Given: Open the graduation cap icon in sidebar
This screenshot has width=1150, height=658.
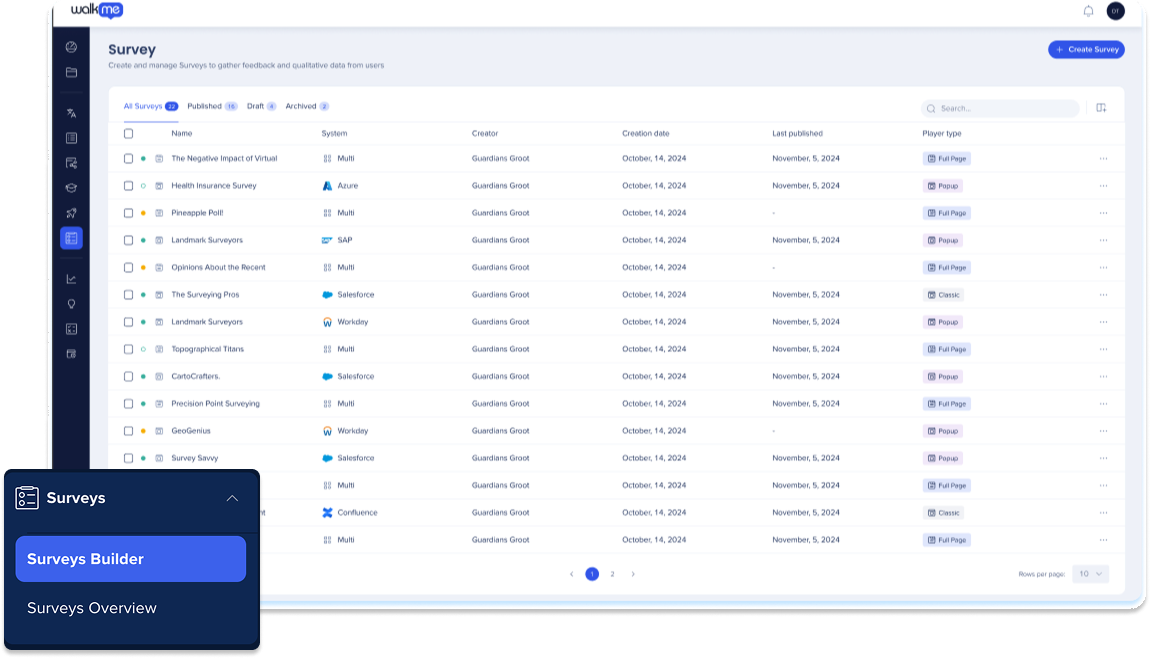Looking at the screenshot, I should (x=71, y=188).
